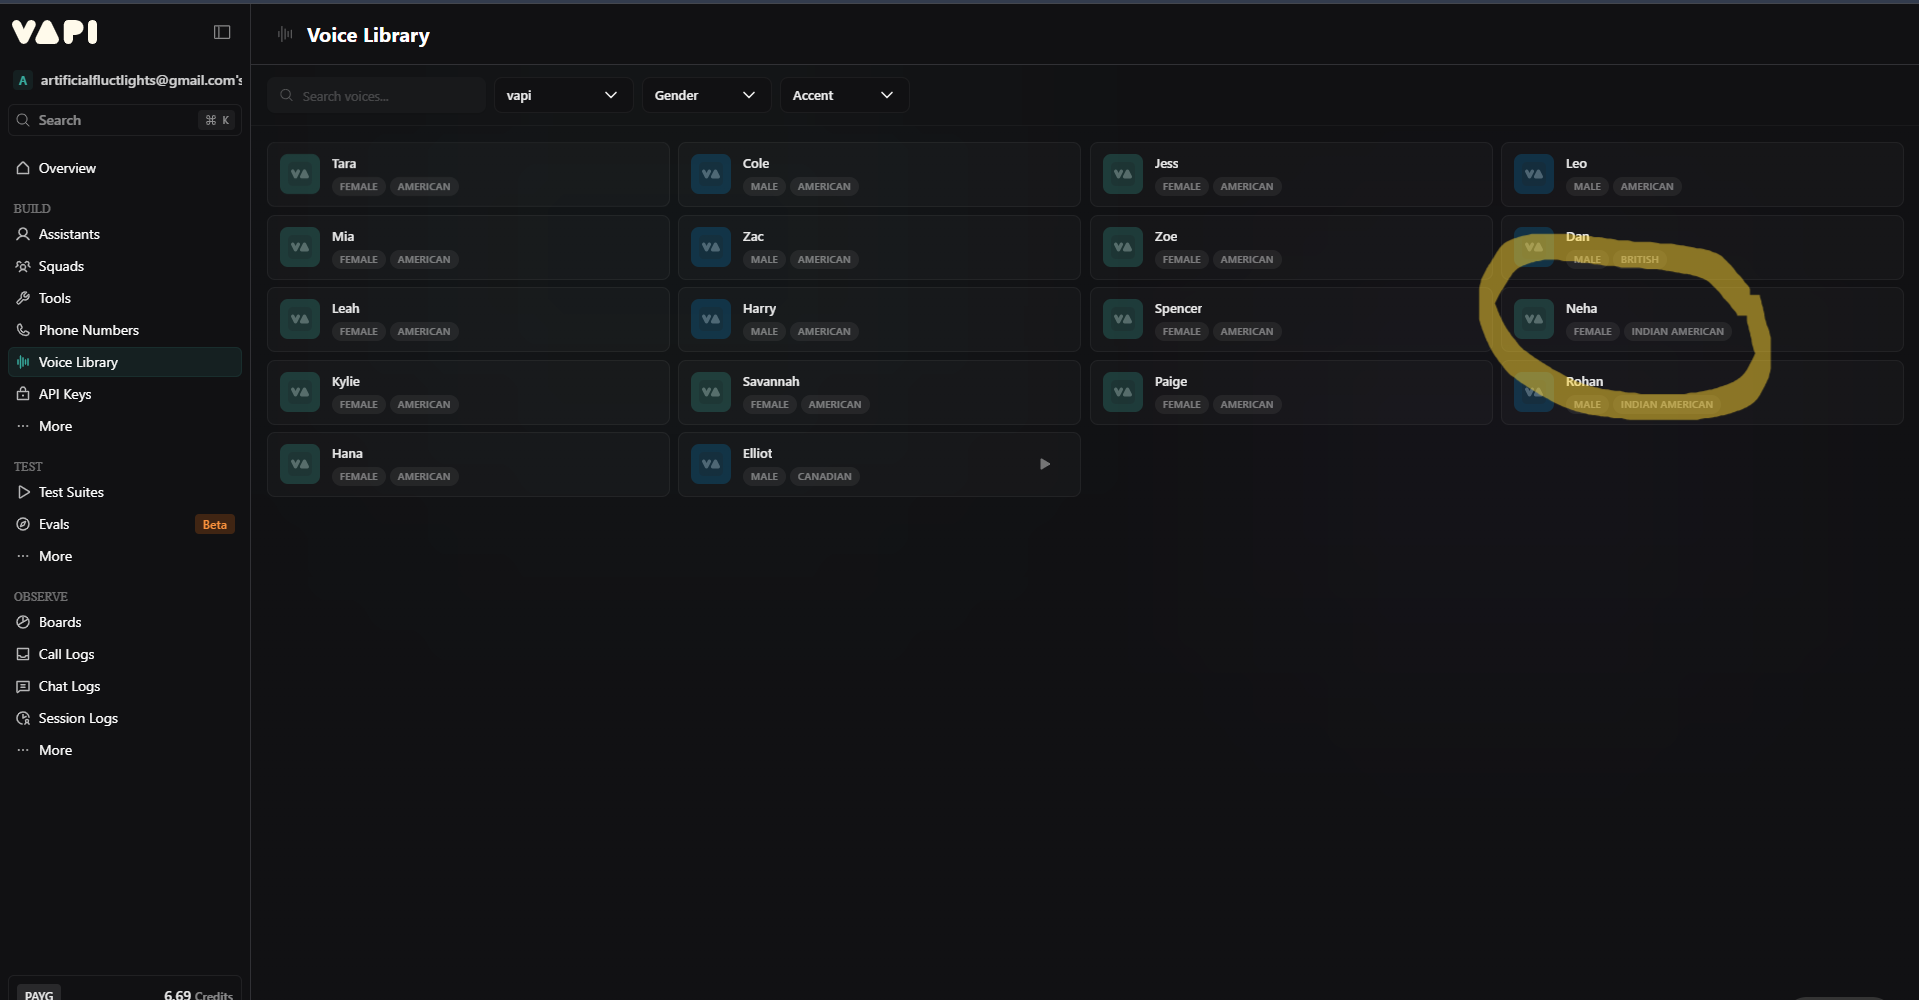Image resolution: width=1919 pixels, height=1000 pixels.
Task: Go to Assistants
Action: click(125, 234)
